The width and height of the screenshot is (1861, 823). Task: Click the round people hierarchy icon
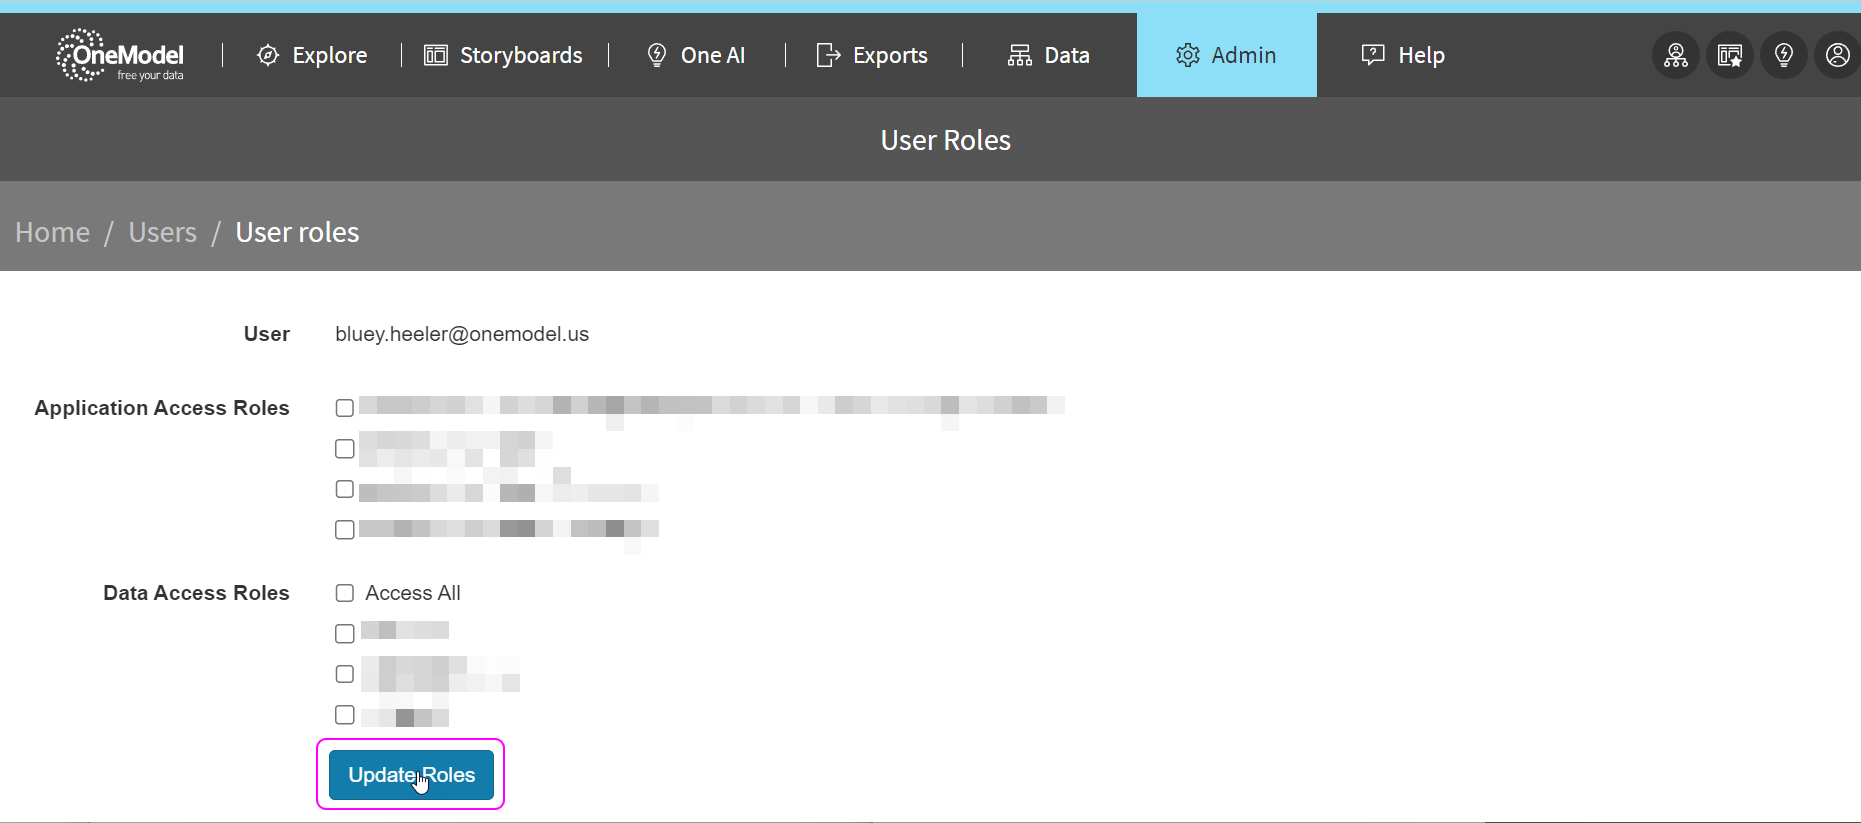coord(1676,55)
